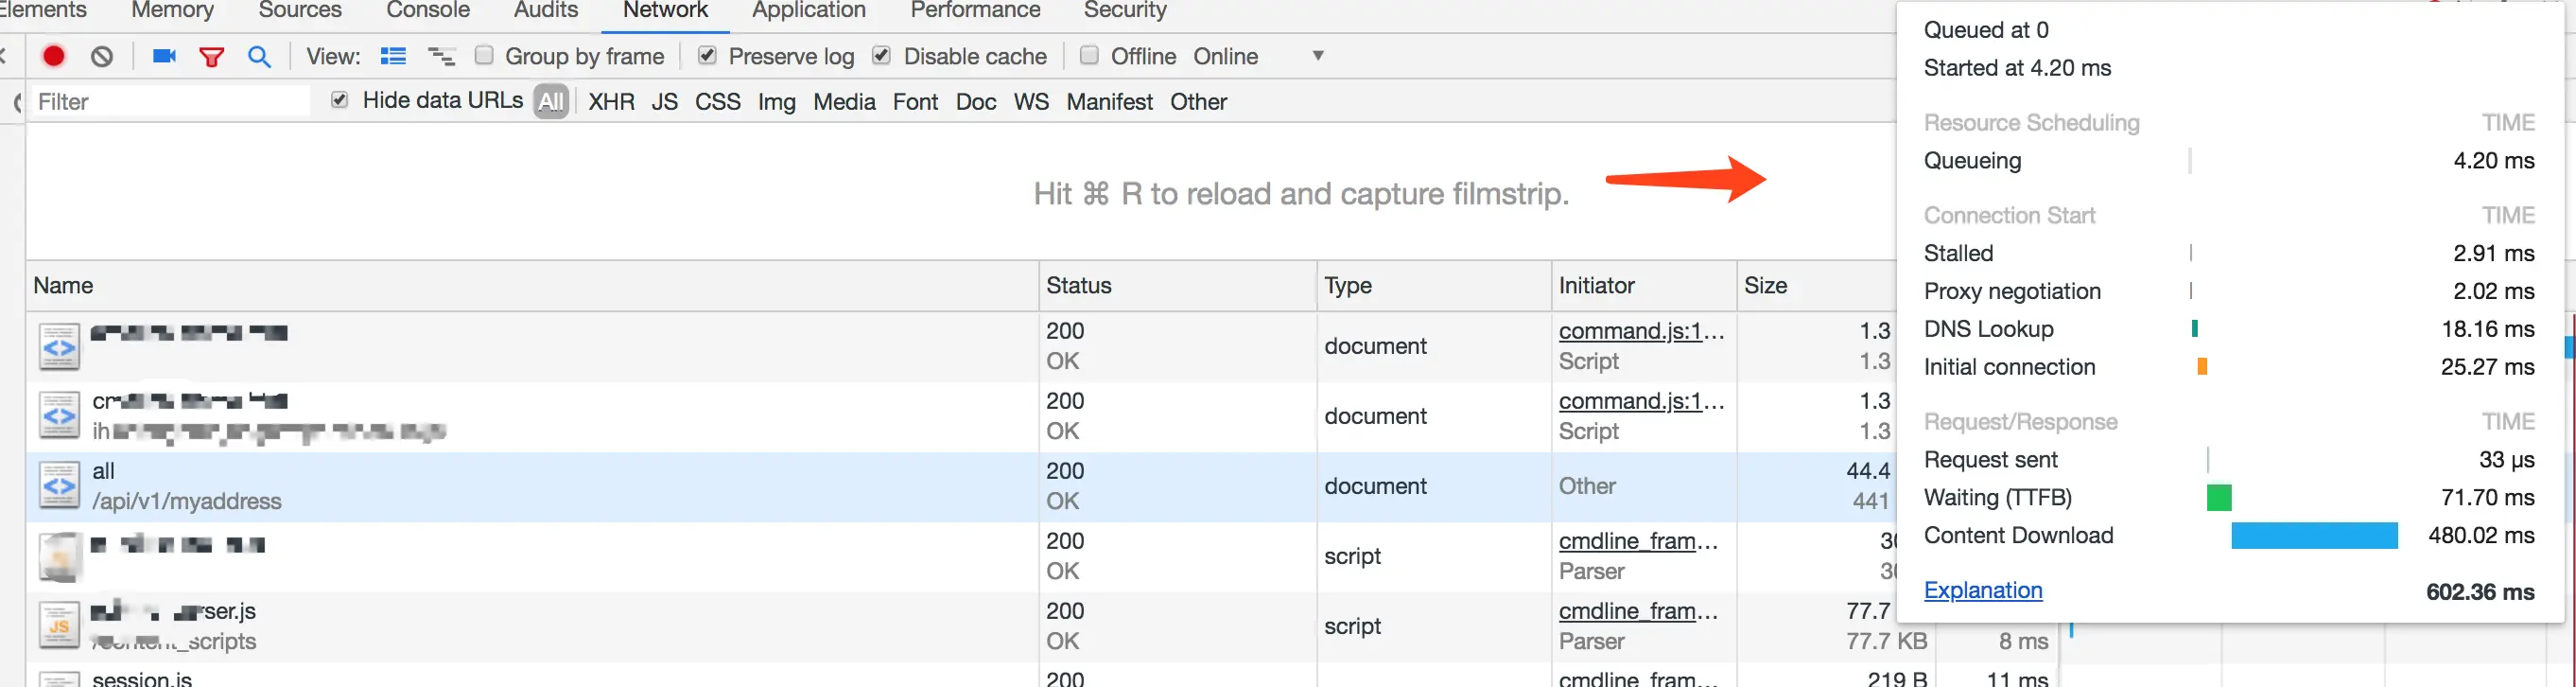The width and height of the screenshot is (2576, 687).
Task: Open the Online throttling dropdown
Action: (x=1258, y=56)
